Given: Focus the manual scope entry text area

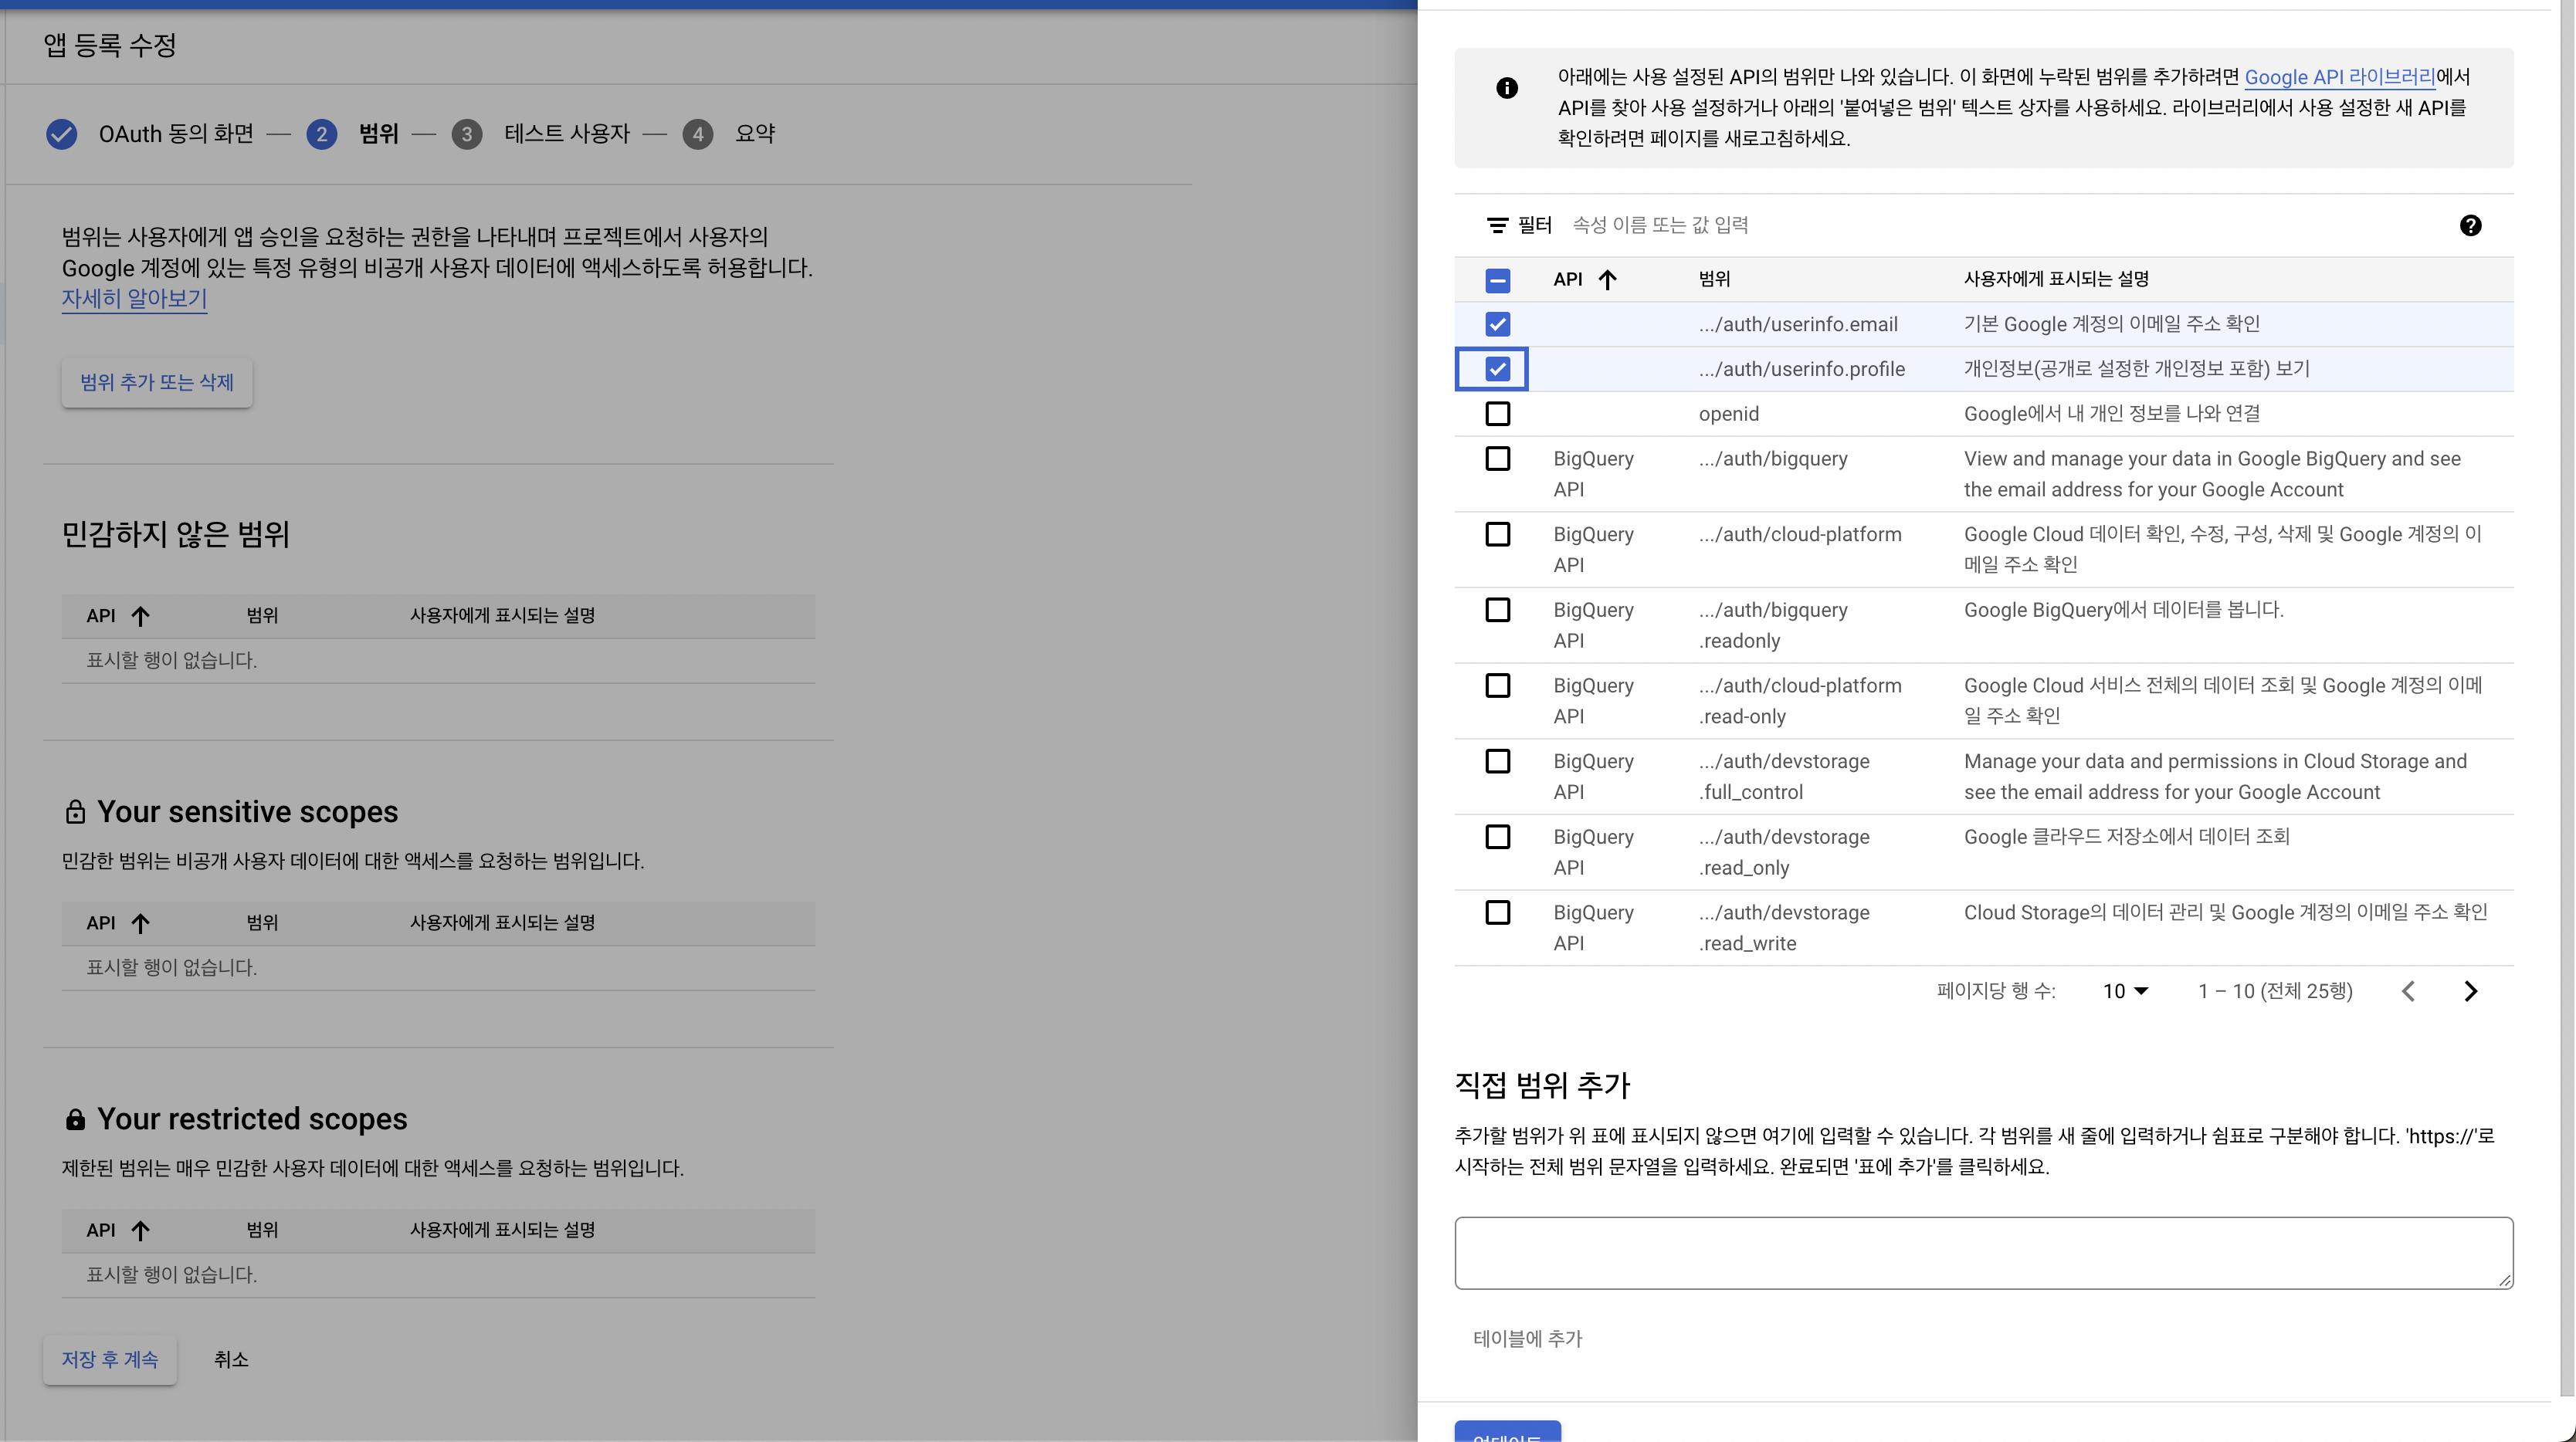Looking at the screenshot, I should coord(1983,1252).
